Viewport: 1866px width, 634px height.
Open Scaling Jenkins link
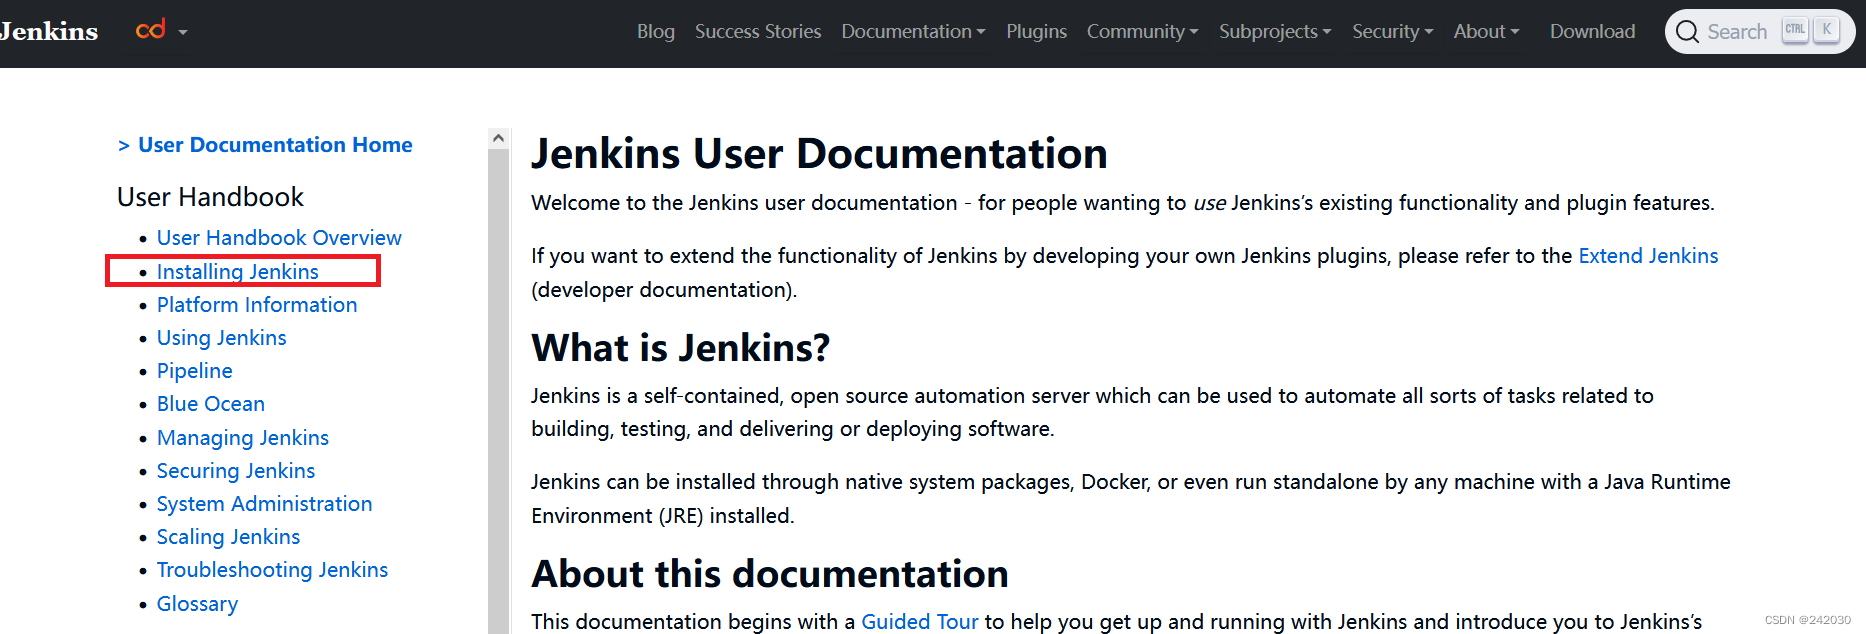229,537
